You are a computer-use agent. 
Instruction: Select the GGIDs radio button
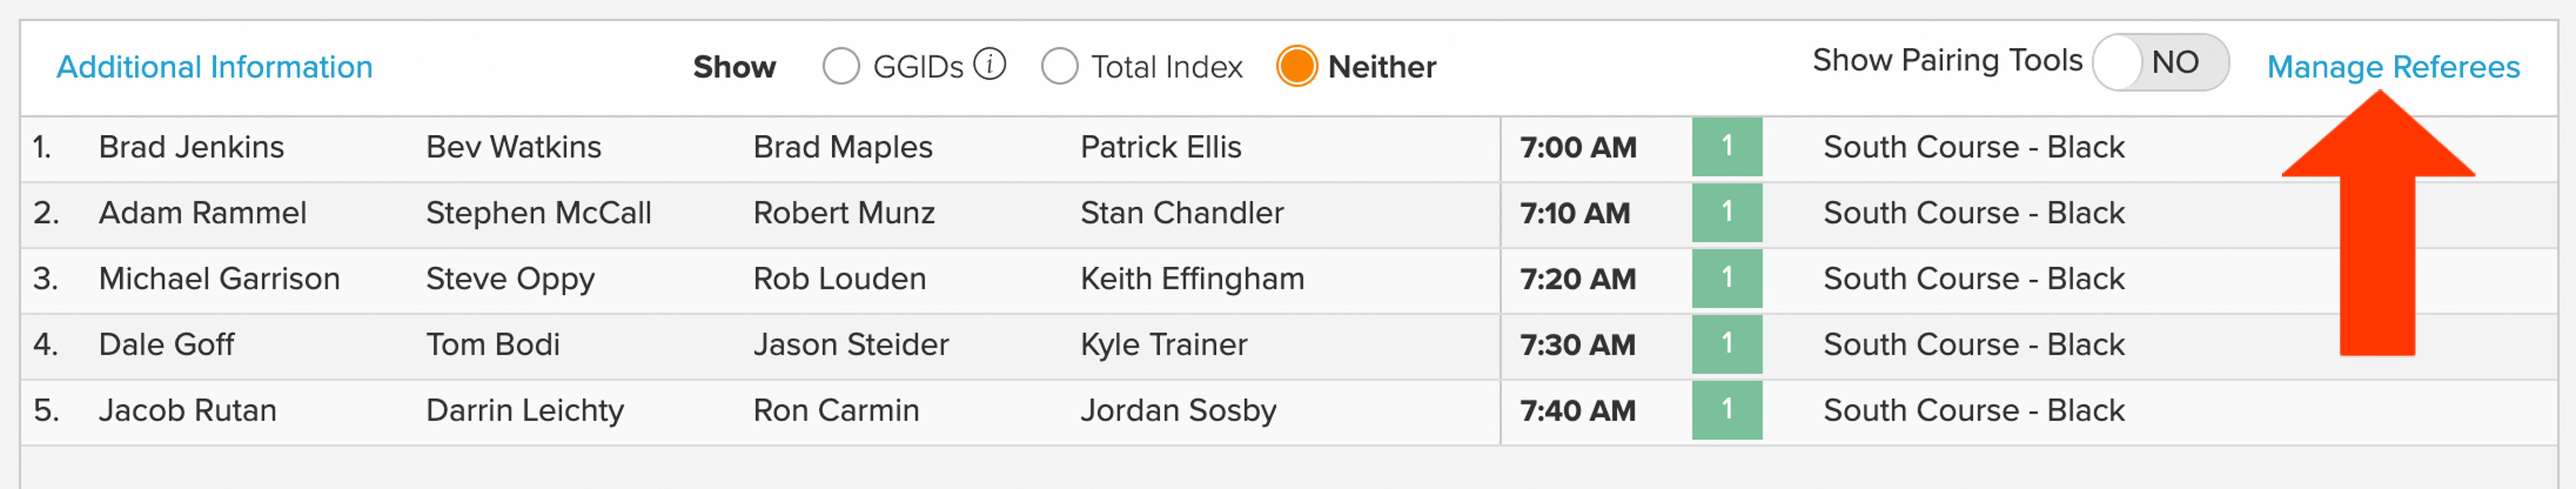click(841, 66)
